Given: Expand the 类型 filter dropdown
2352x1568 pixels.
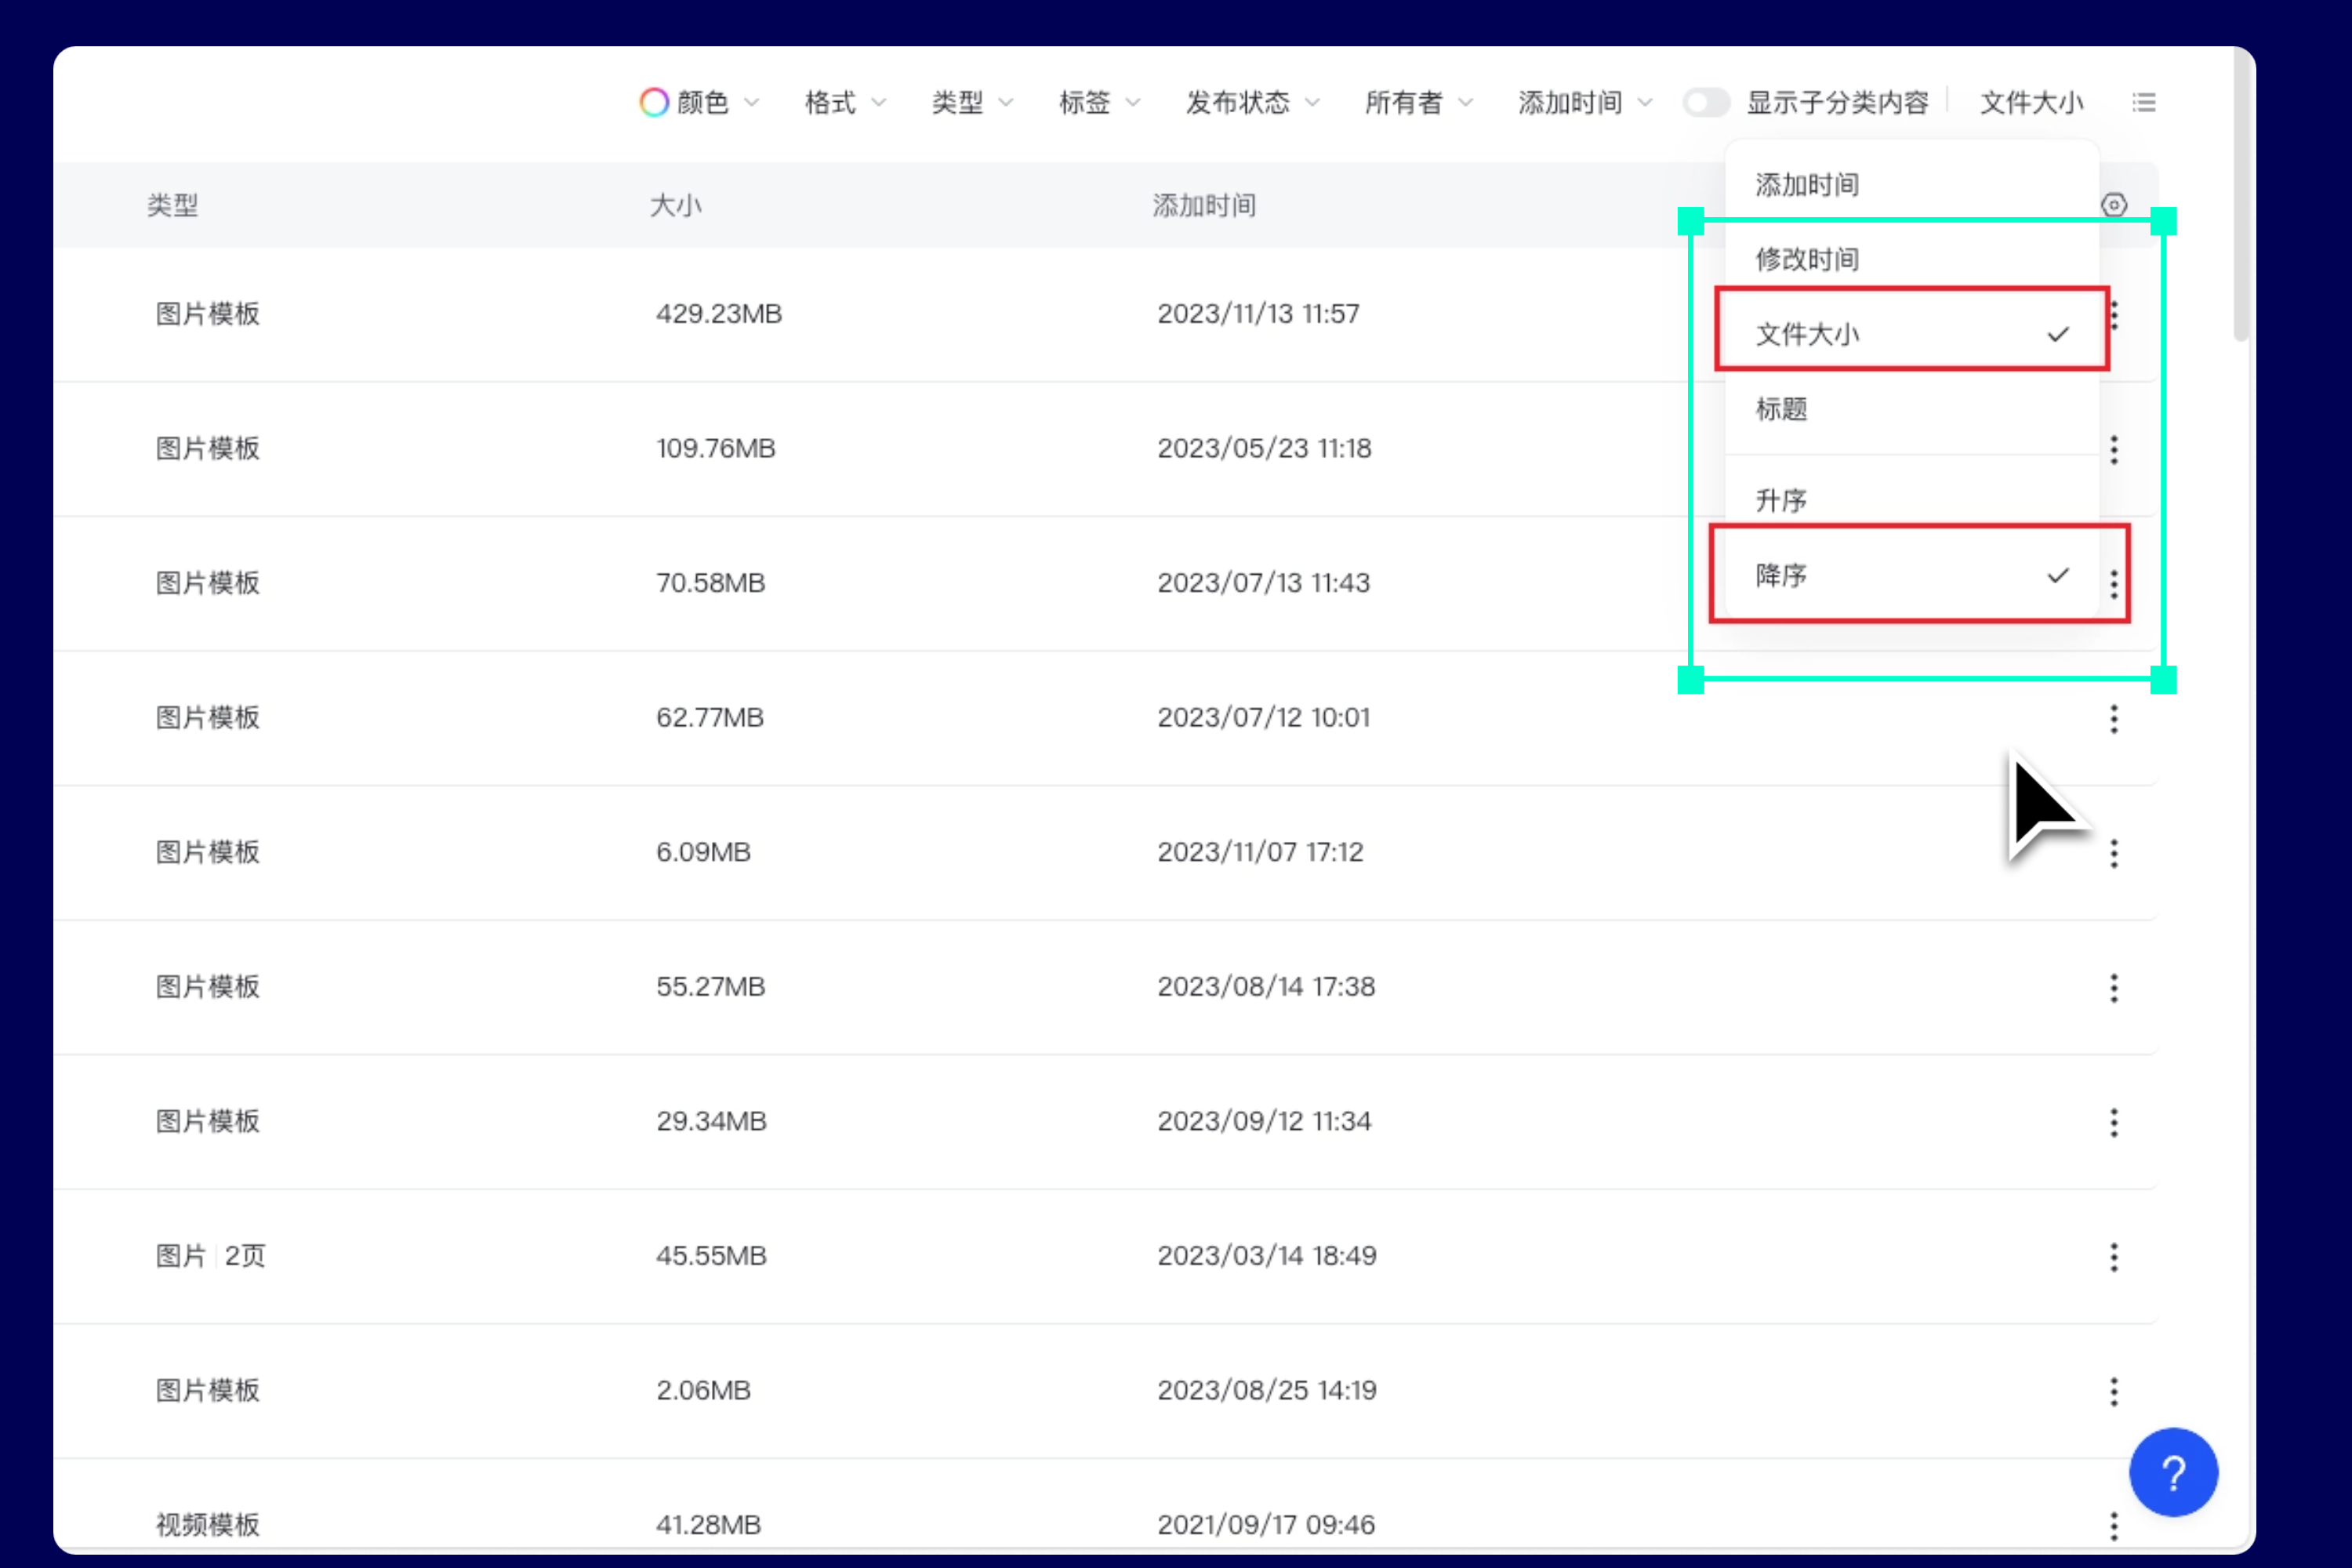Looking at the screenshot, I should click(972, 102).
